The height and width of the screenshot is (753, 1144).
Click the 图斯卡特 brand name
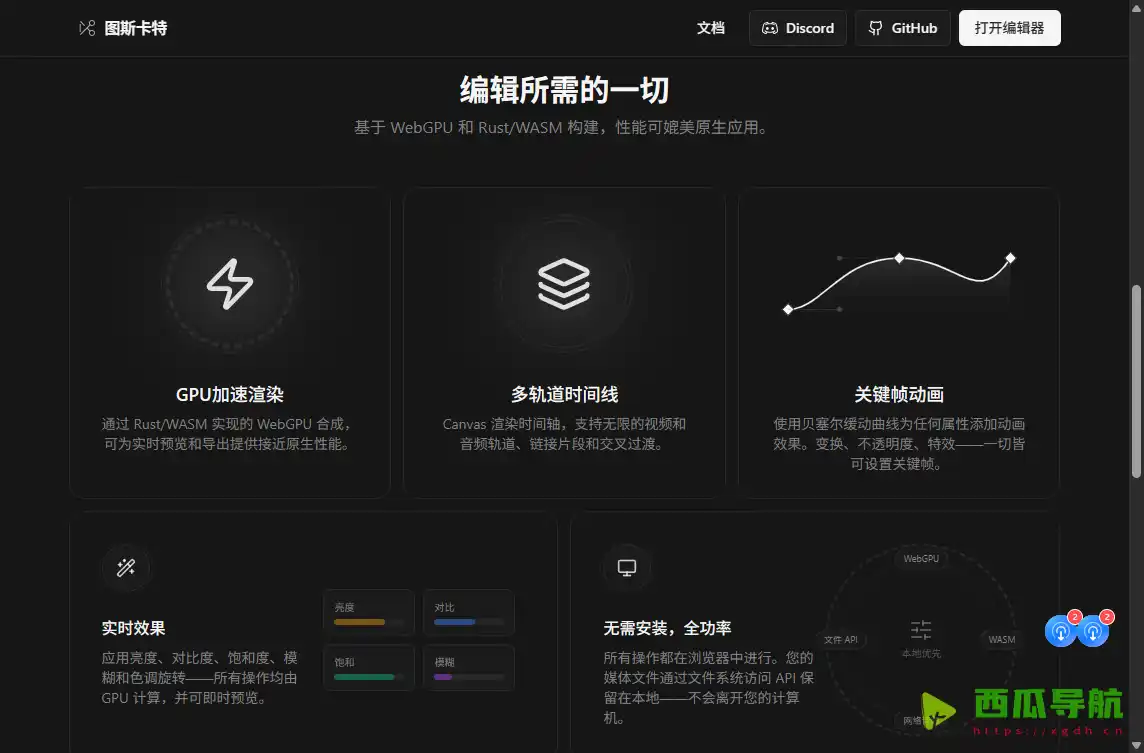click(136, 28)
